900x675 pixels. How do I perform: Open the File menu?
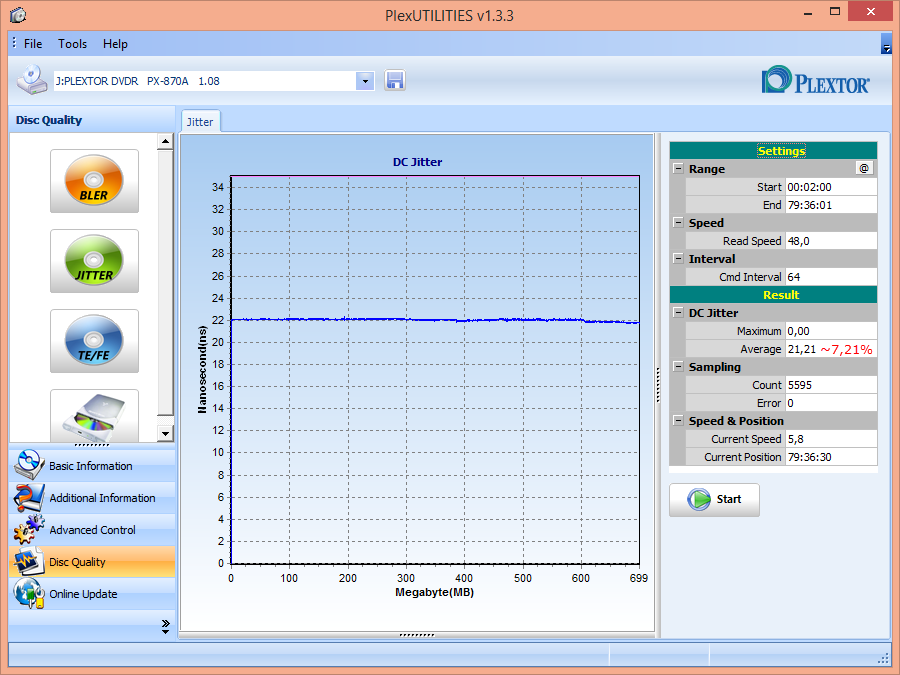(x=33, y=44)
